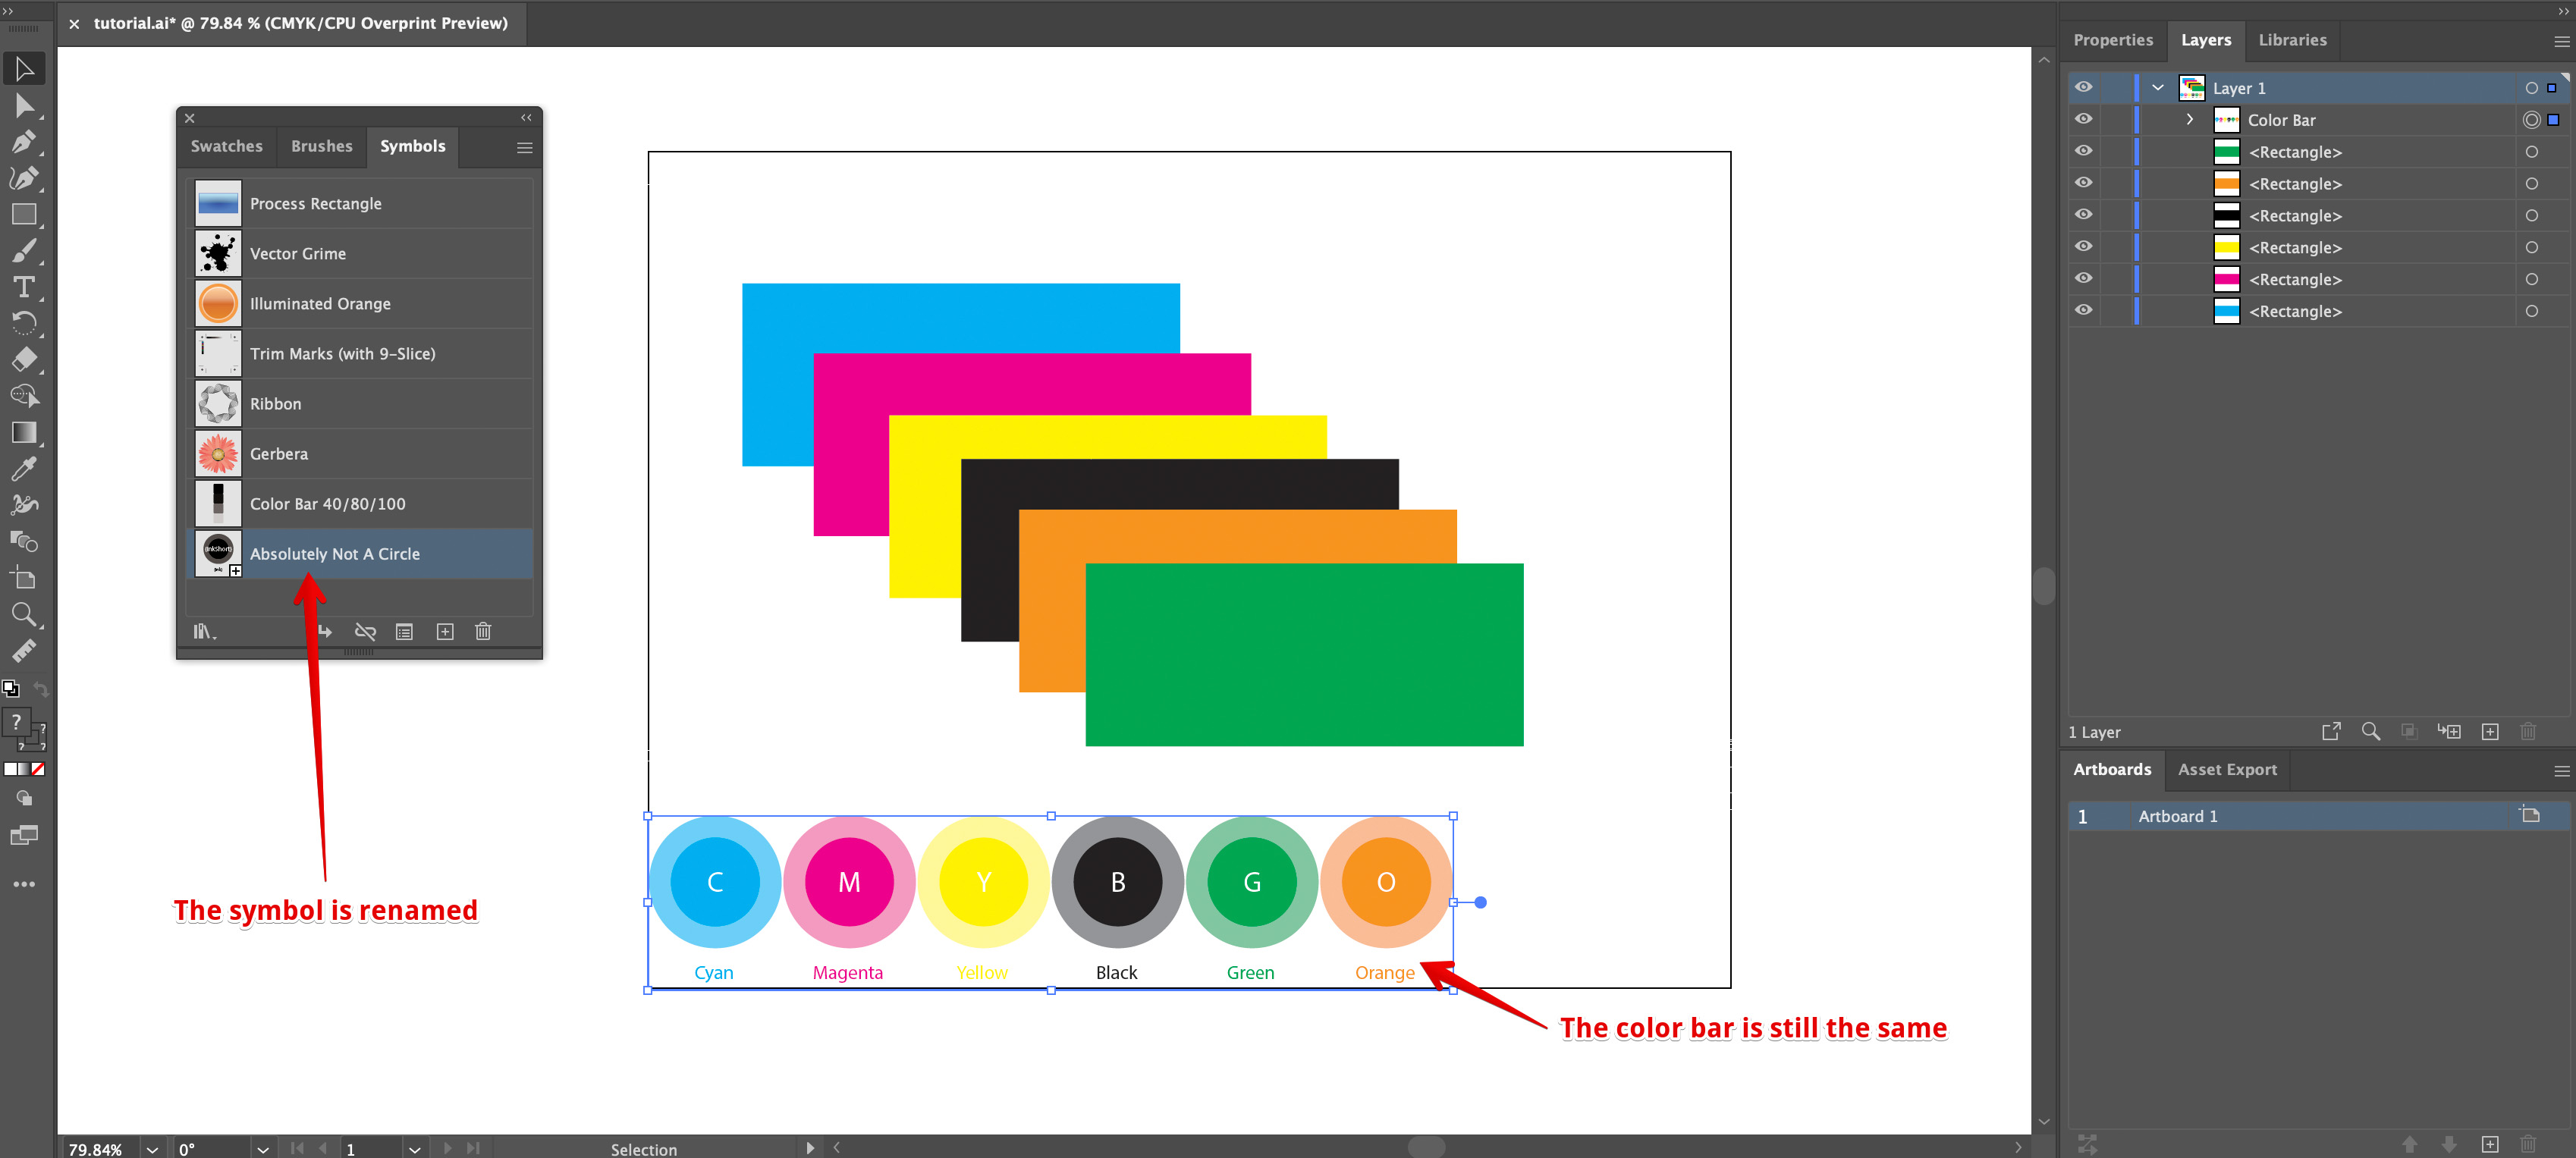Select the Gerbera symbol thumbnail
The height and width of the screenshot is (1158, 2576).
click(217, 453)
